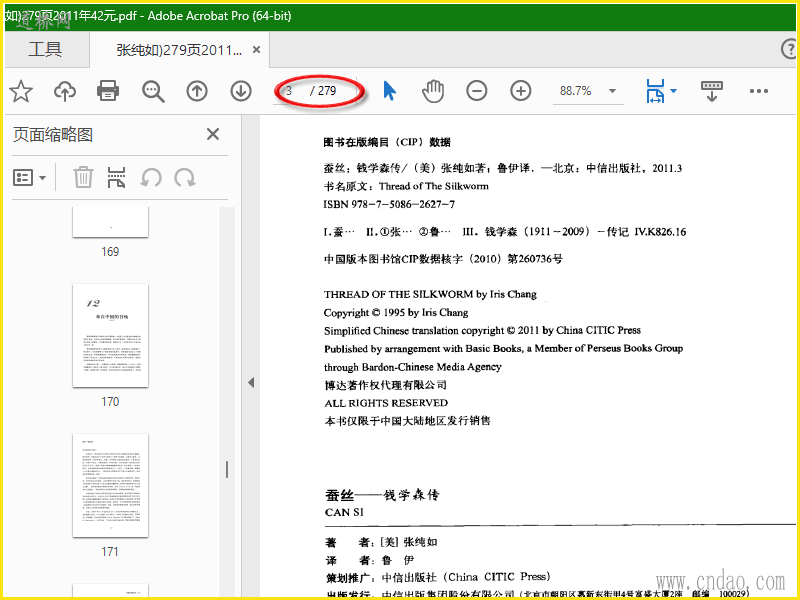Click the page thumbnails print-area icon
This screenshot has width=800, height=600.
116,178
